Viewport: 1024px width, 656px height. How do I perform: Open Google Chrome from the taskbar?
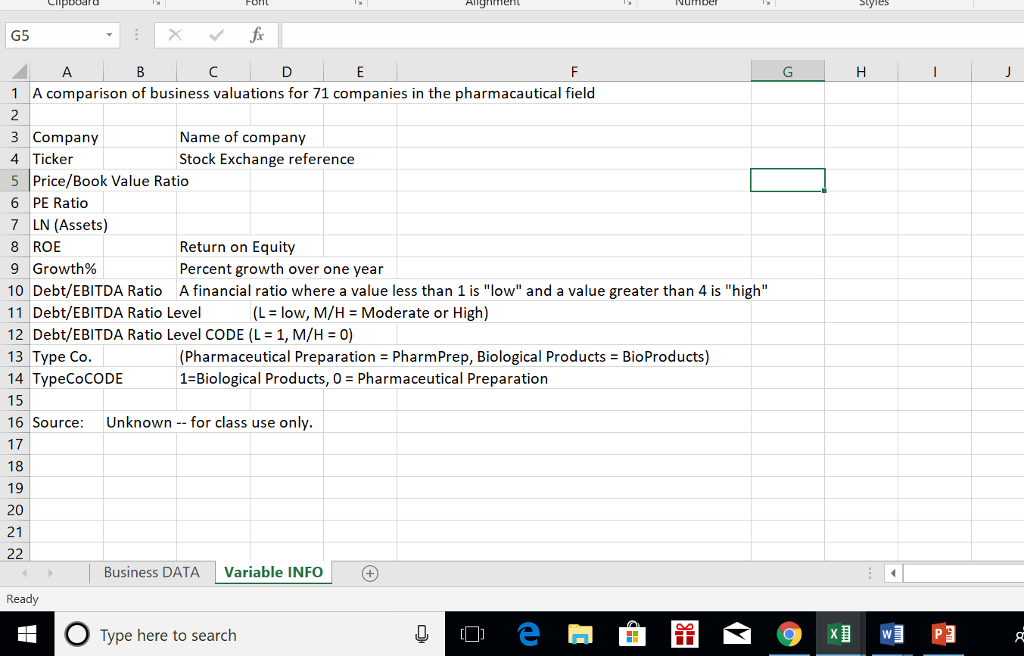point(789,633)
